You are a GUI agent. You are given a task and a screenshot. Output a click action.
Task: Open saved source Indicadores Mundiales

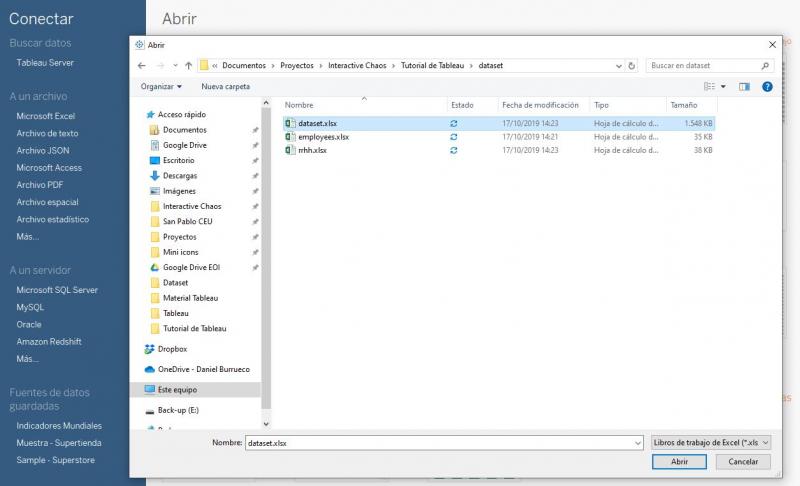click(59, 425)
